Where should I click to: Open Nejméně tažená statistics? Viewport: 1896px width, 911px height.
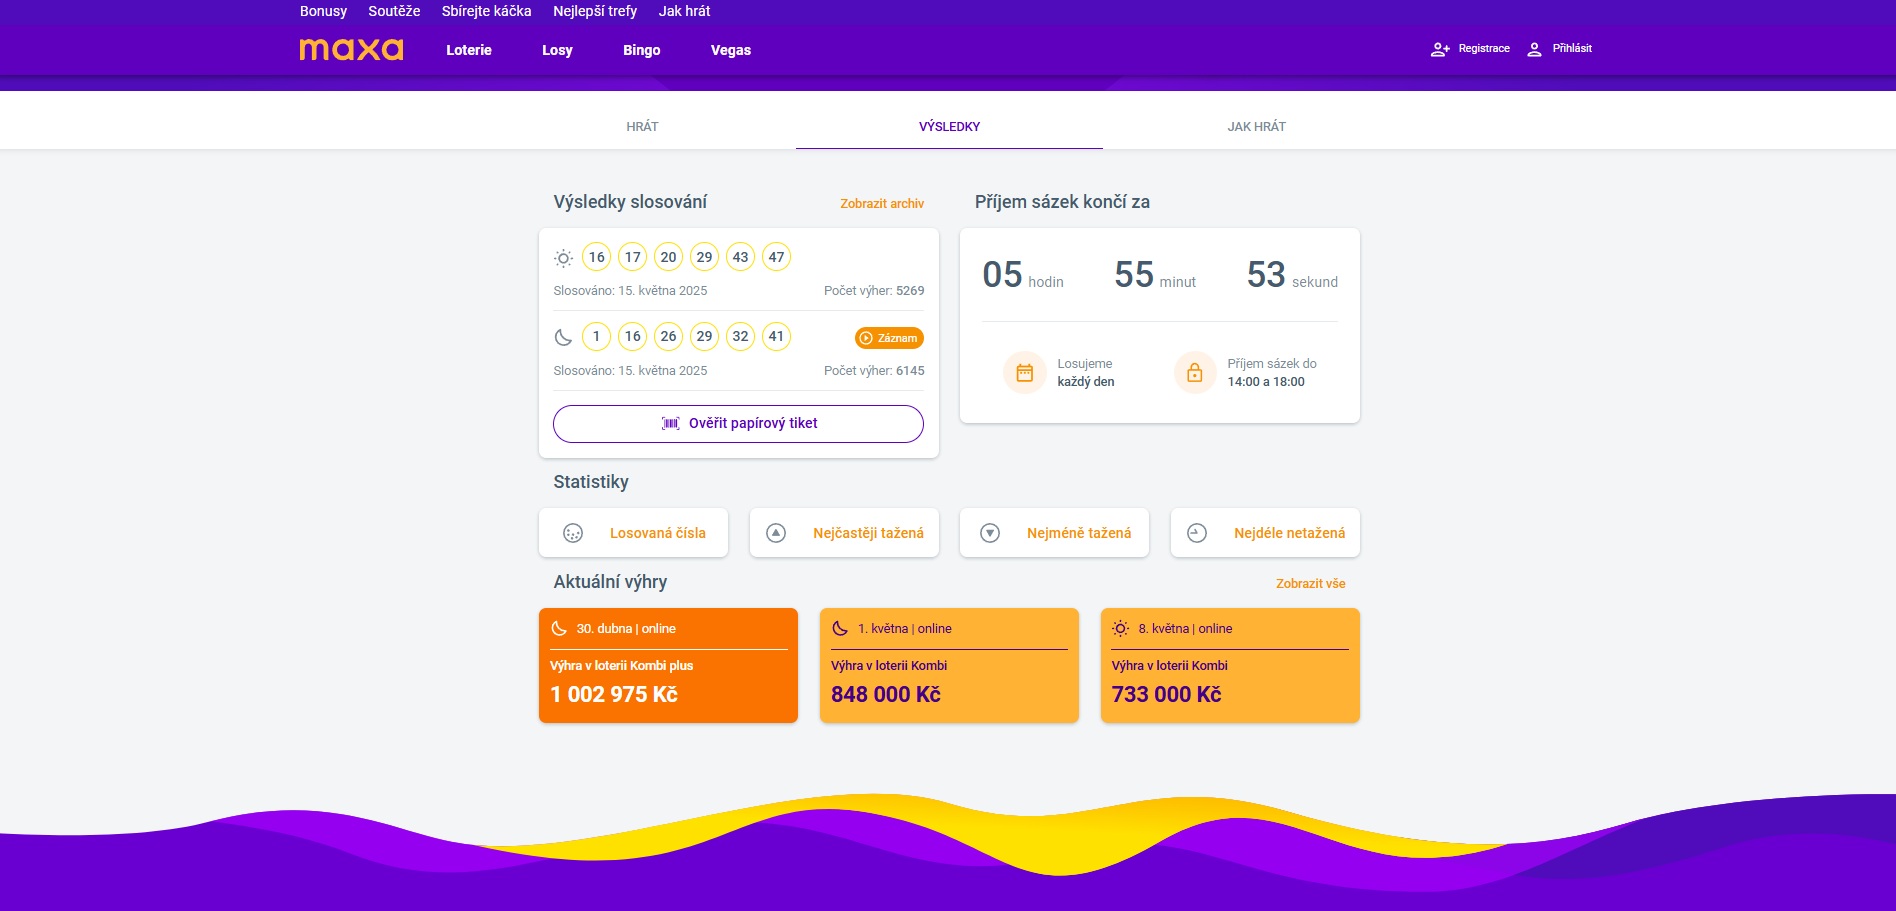pos(1054,533)
